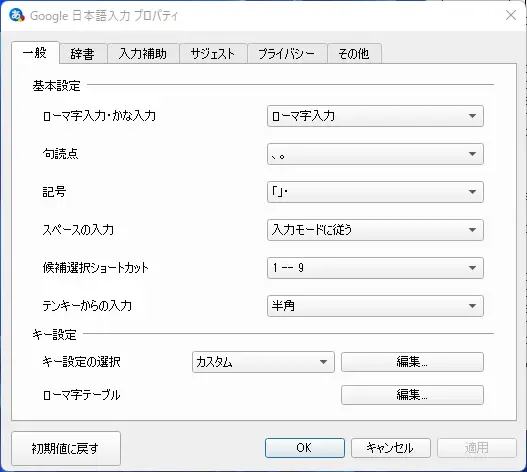Open the 句読点 punctuation dropdown
Screen dimensions: 527x472
375,154
